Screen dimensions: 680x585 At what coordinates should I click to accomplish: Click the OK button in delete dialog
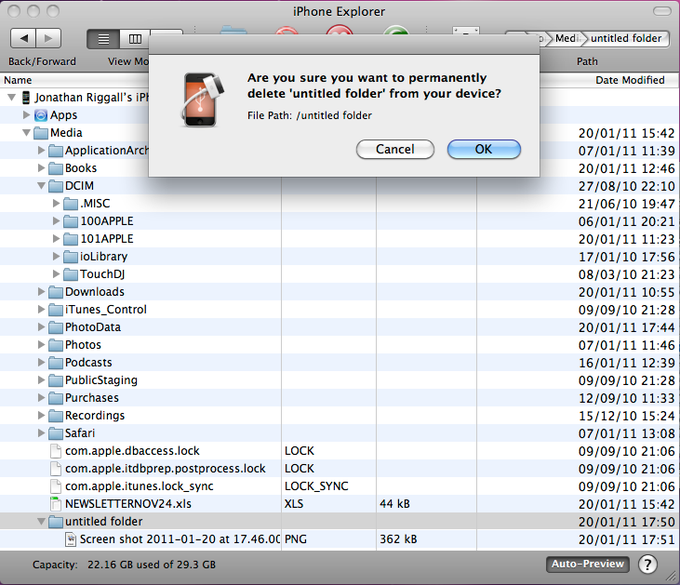coord(484,149)
